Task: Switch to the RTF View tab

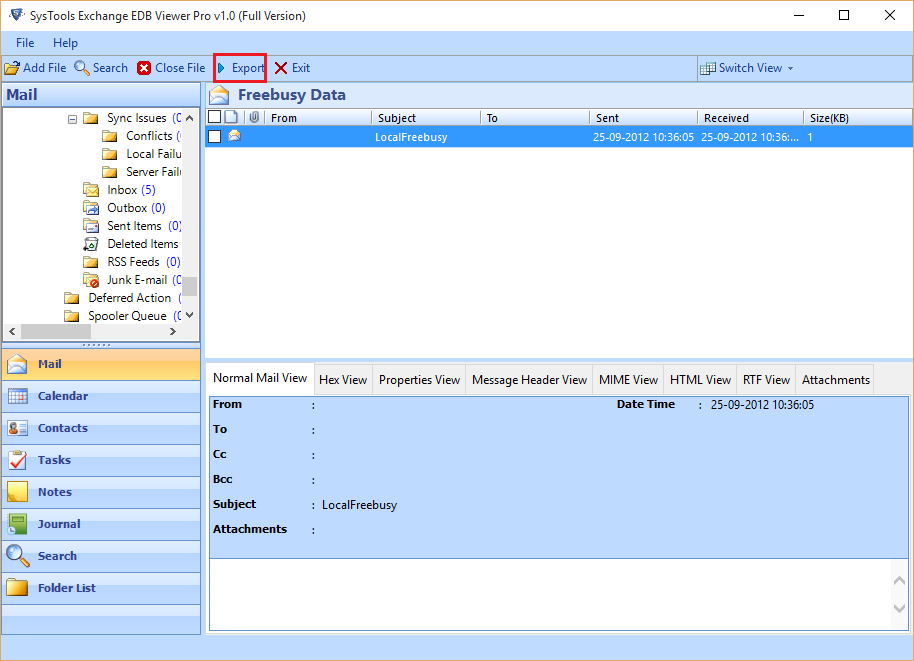Action: pyautogui.click(x=766, y=380)
